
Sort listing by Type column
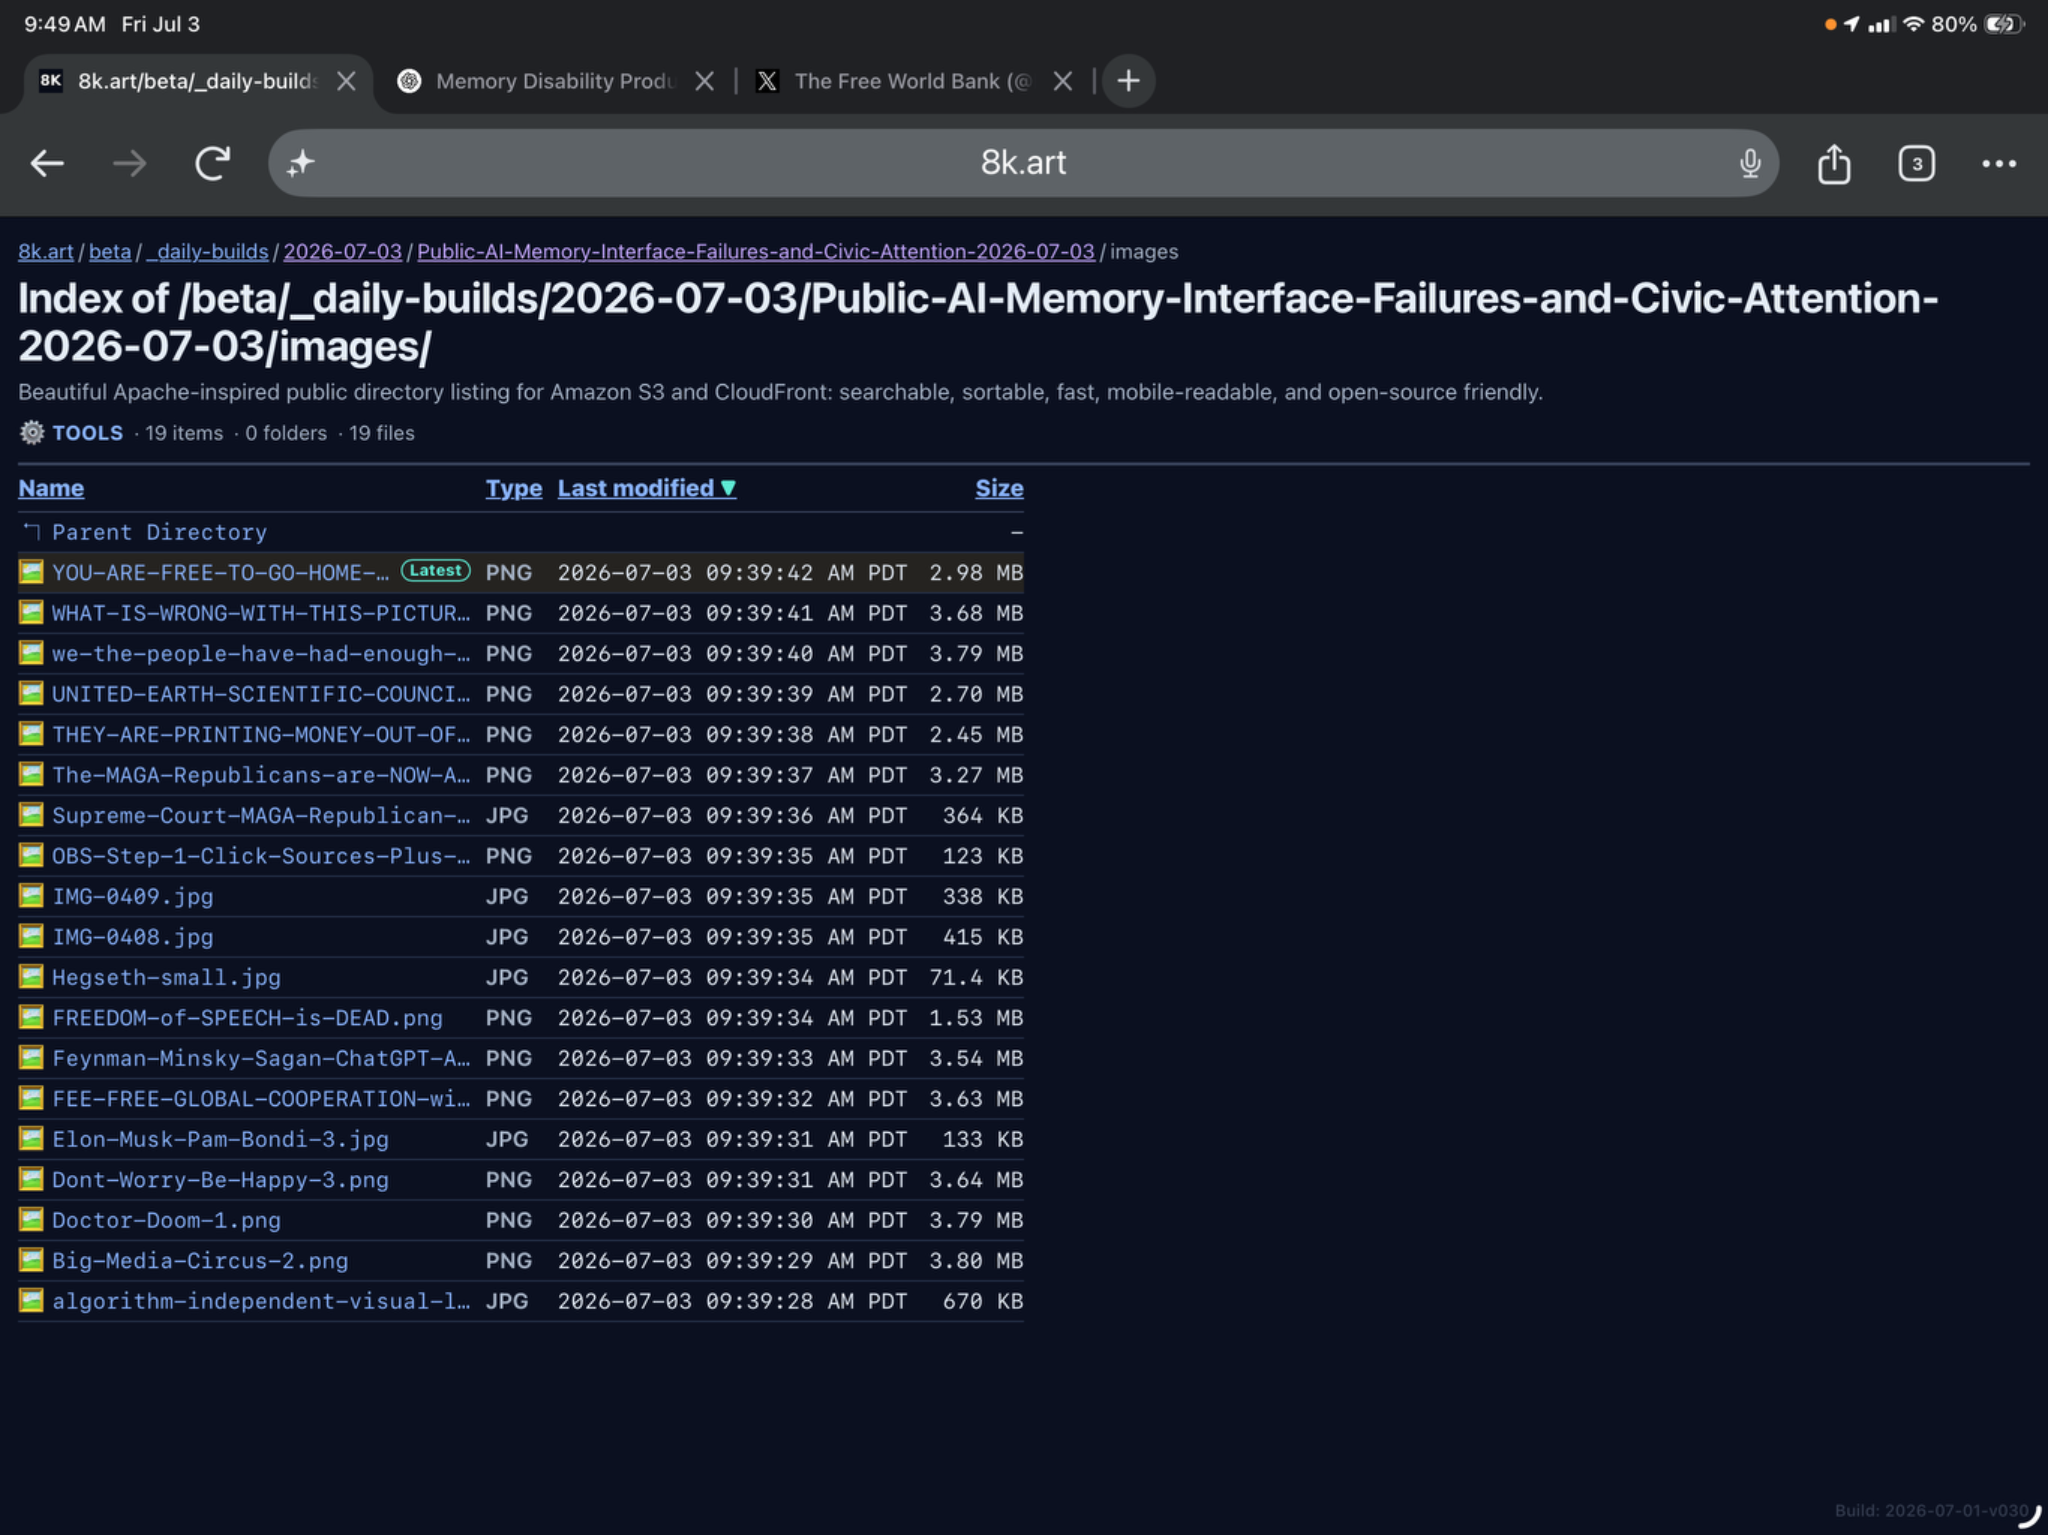tap(514, 488)
